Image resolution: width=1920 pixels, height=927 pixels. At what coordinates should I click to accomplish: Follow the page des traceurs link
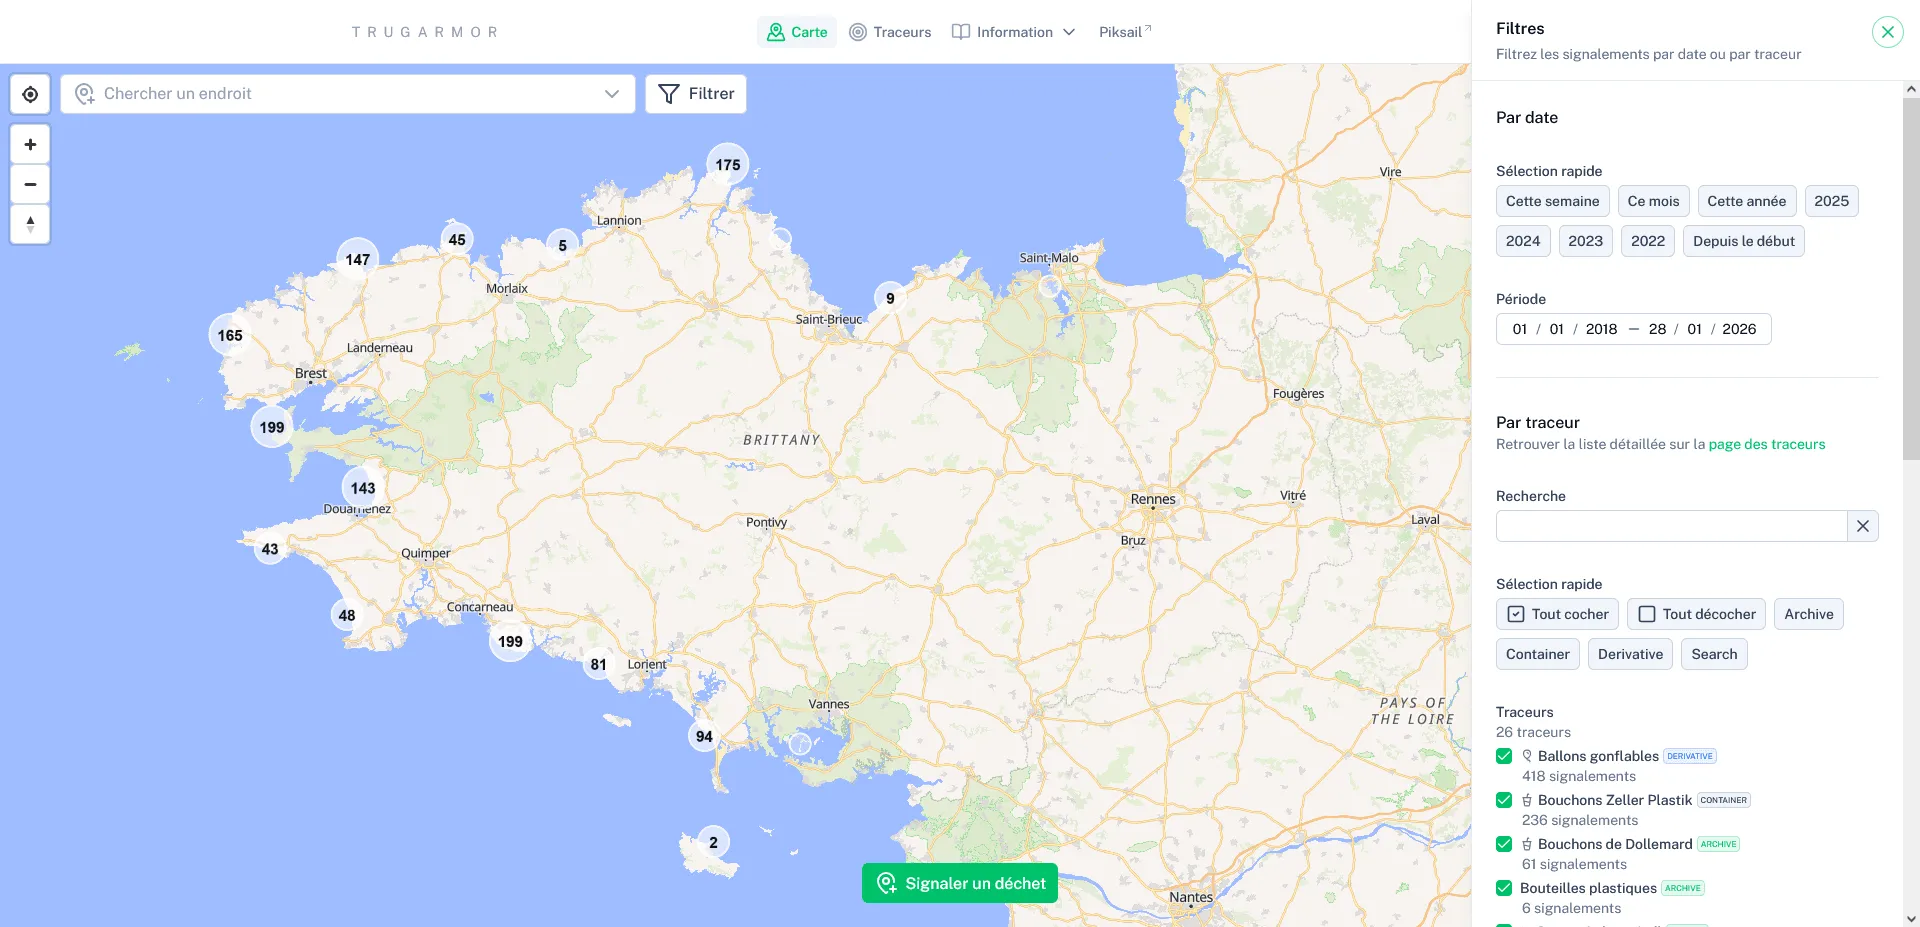(x=1766, y=444)
